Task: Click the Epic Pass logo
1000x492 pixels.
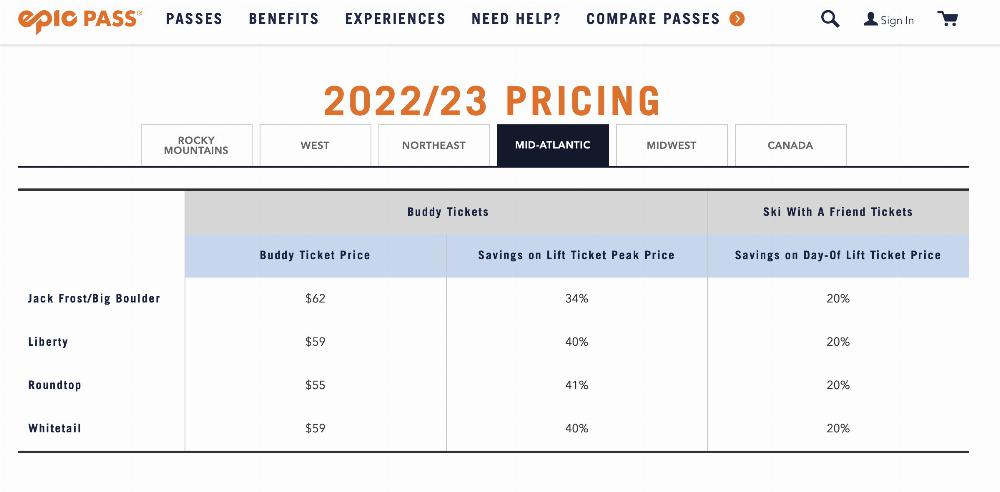Action: point(80,19)
